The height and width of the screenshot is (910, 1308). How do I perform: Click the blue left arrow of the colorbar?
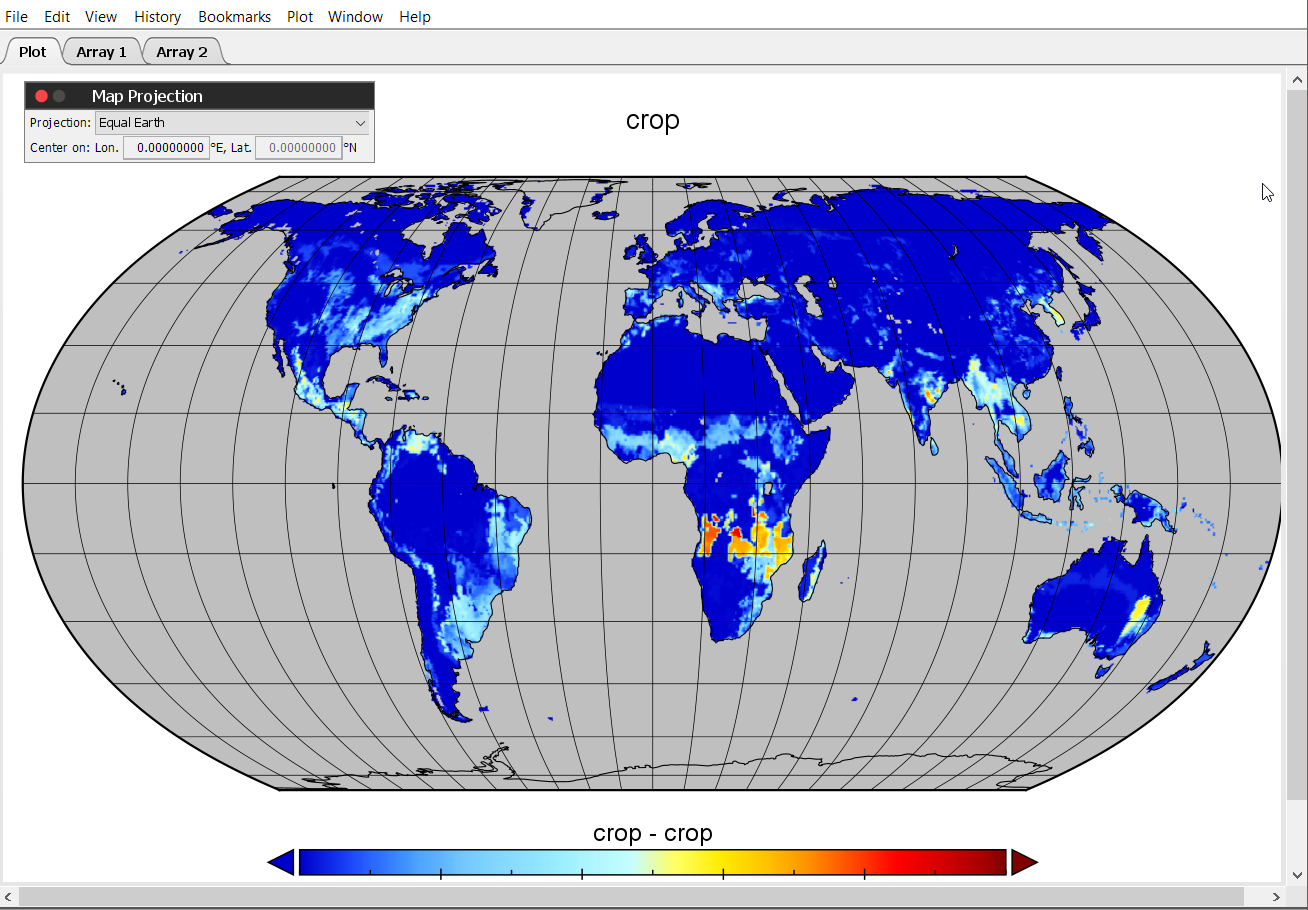pos(282,862)
